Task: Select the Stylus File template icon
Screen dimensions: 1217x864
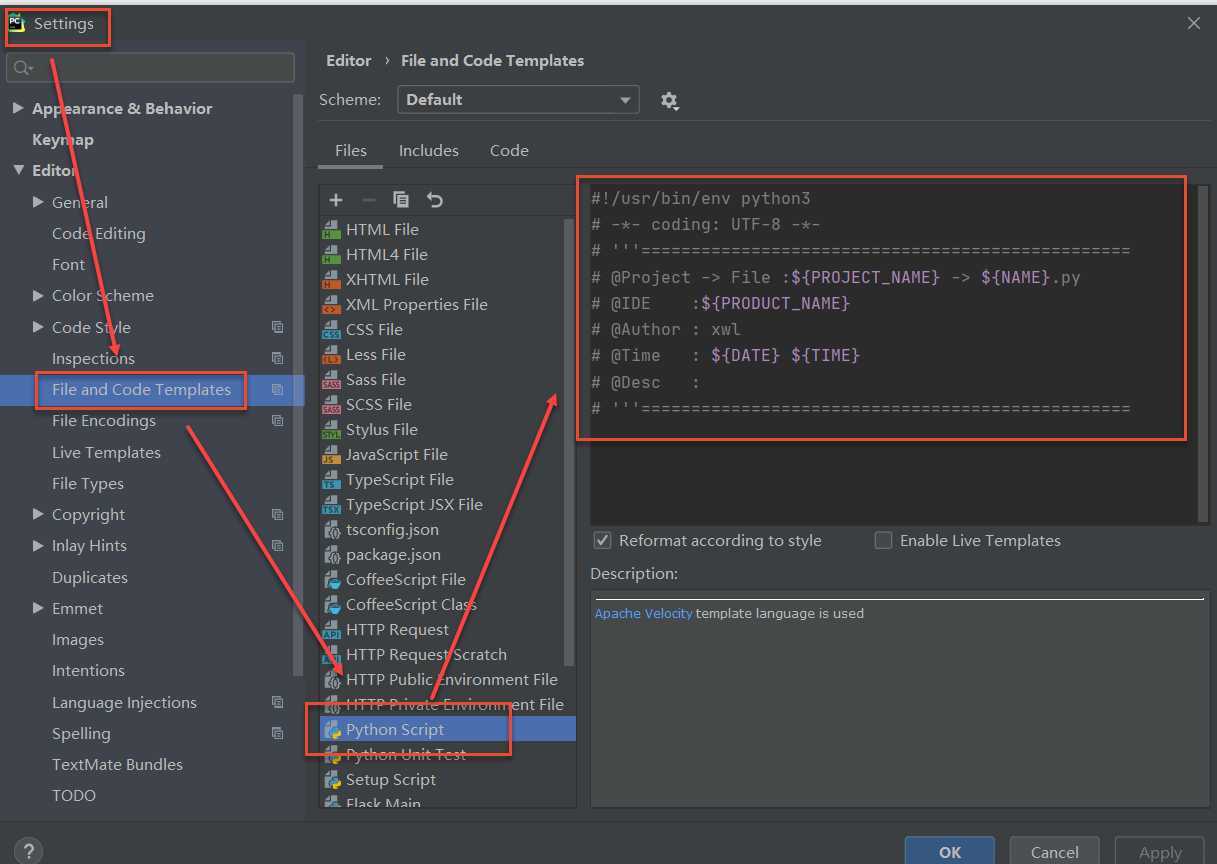Action: (x=332, y=430)
